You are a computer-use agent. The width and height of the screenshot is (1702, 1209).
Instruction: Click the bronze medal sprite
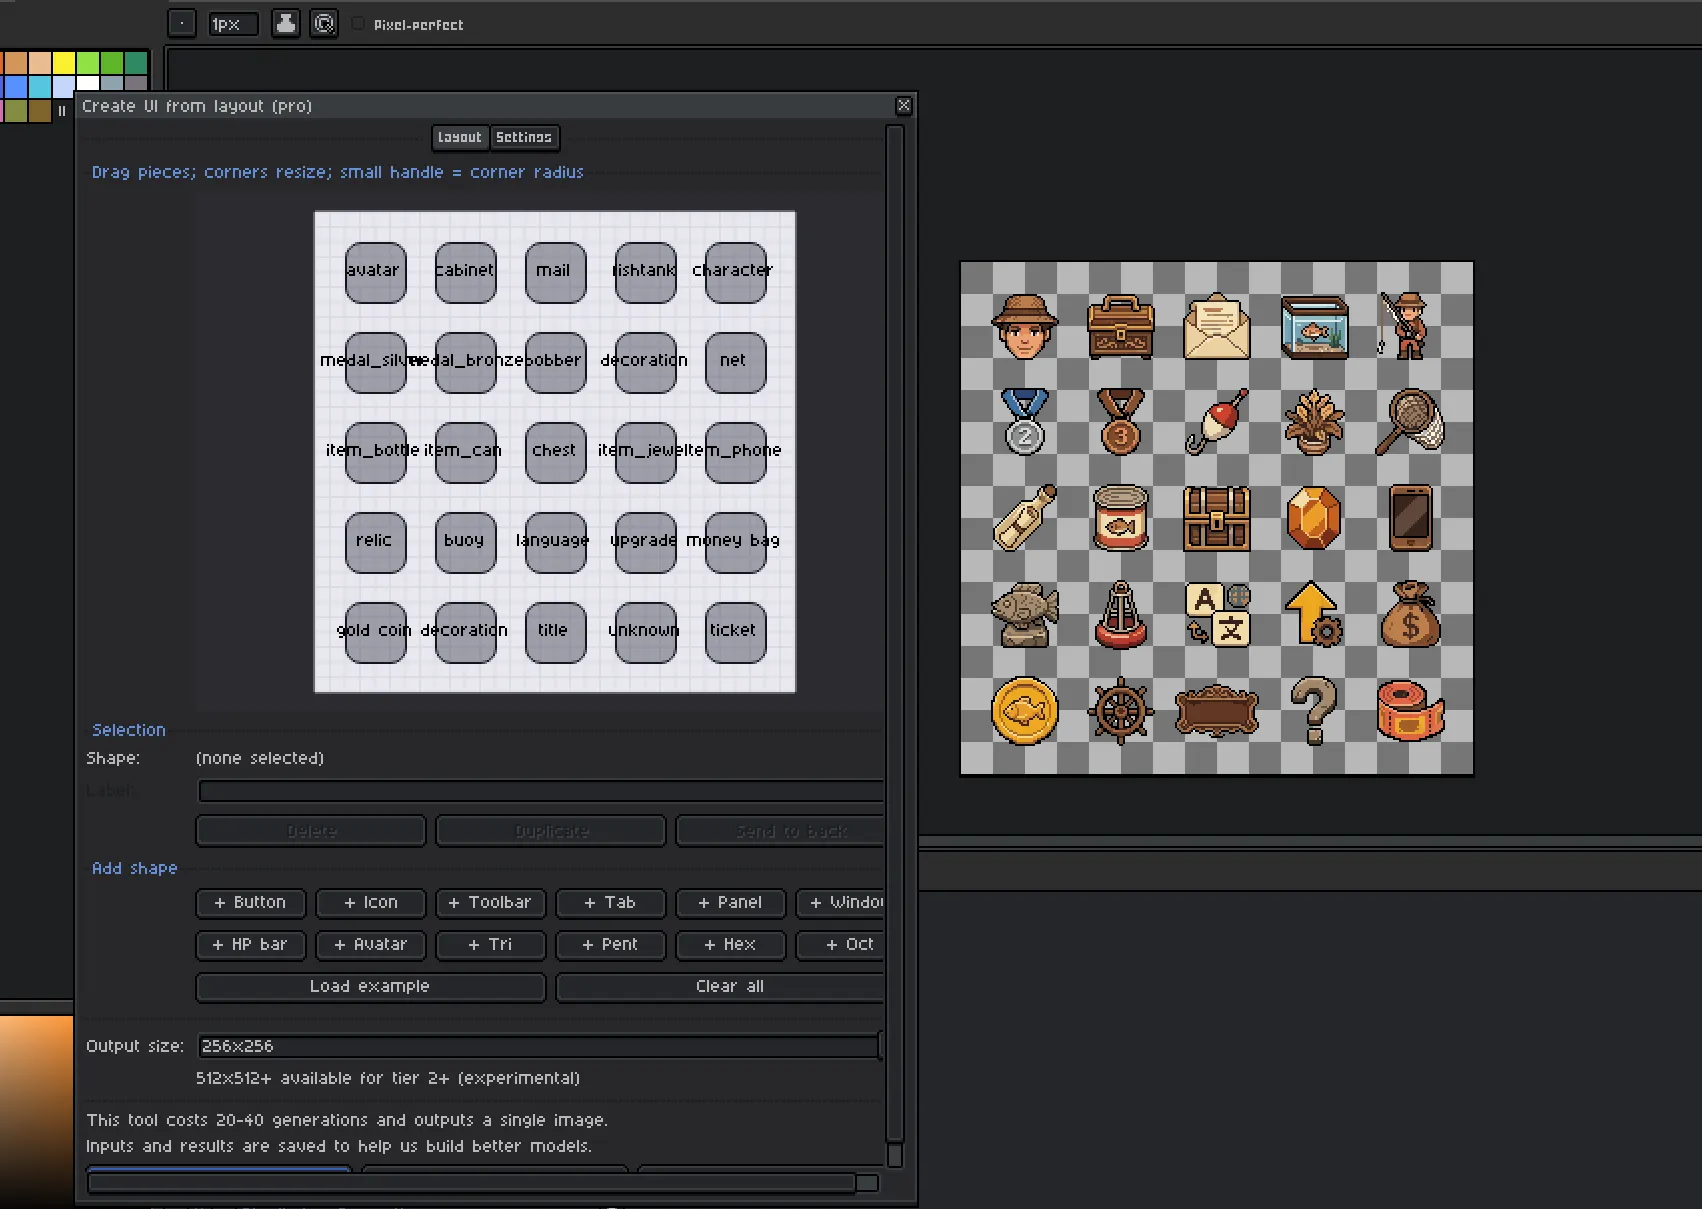click(x=1121, y=422)
